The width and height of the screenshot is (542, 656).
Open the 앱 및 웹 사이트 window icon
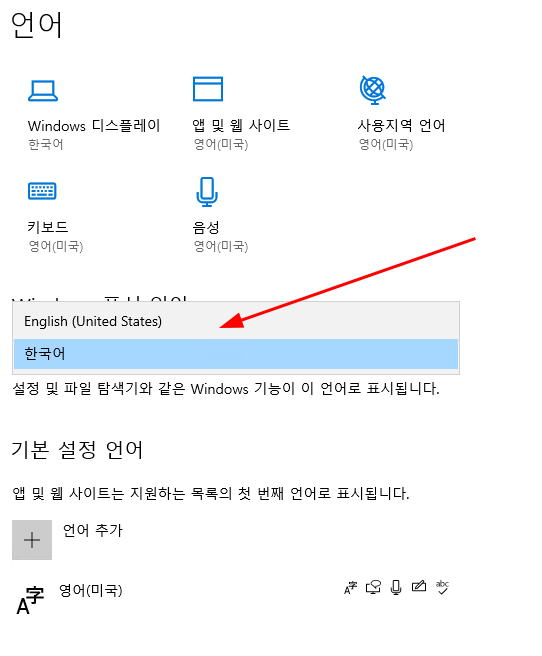tap(208, 89)
